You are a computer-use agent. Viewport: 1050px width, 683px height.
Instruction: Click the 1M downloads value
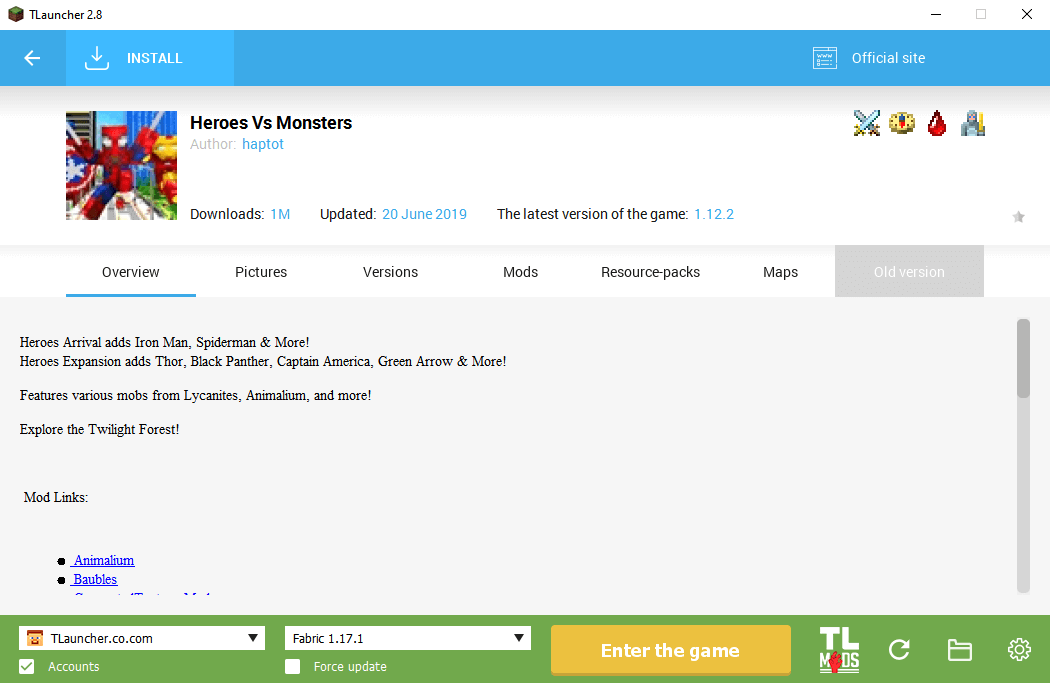tap(280, 214)
